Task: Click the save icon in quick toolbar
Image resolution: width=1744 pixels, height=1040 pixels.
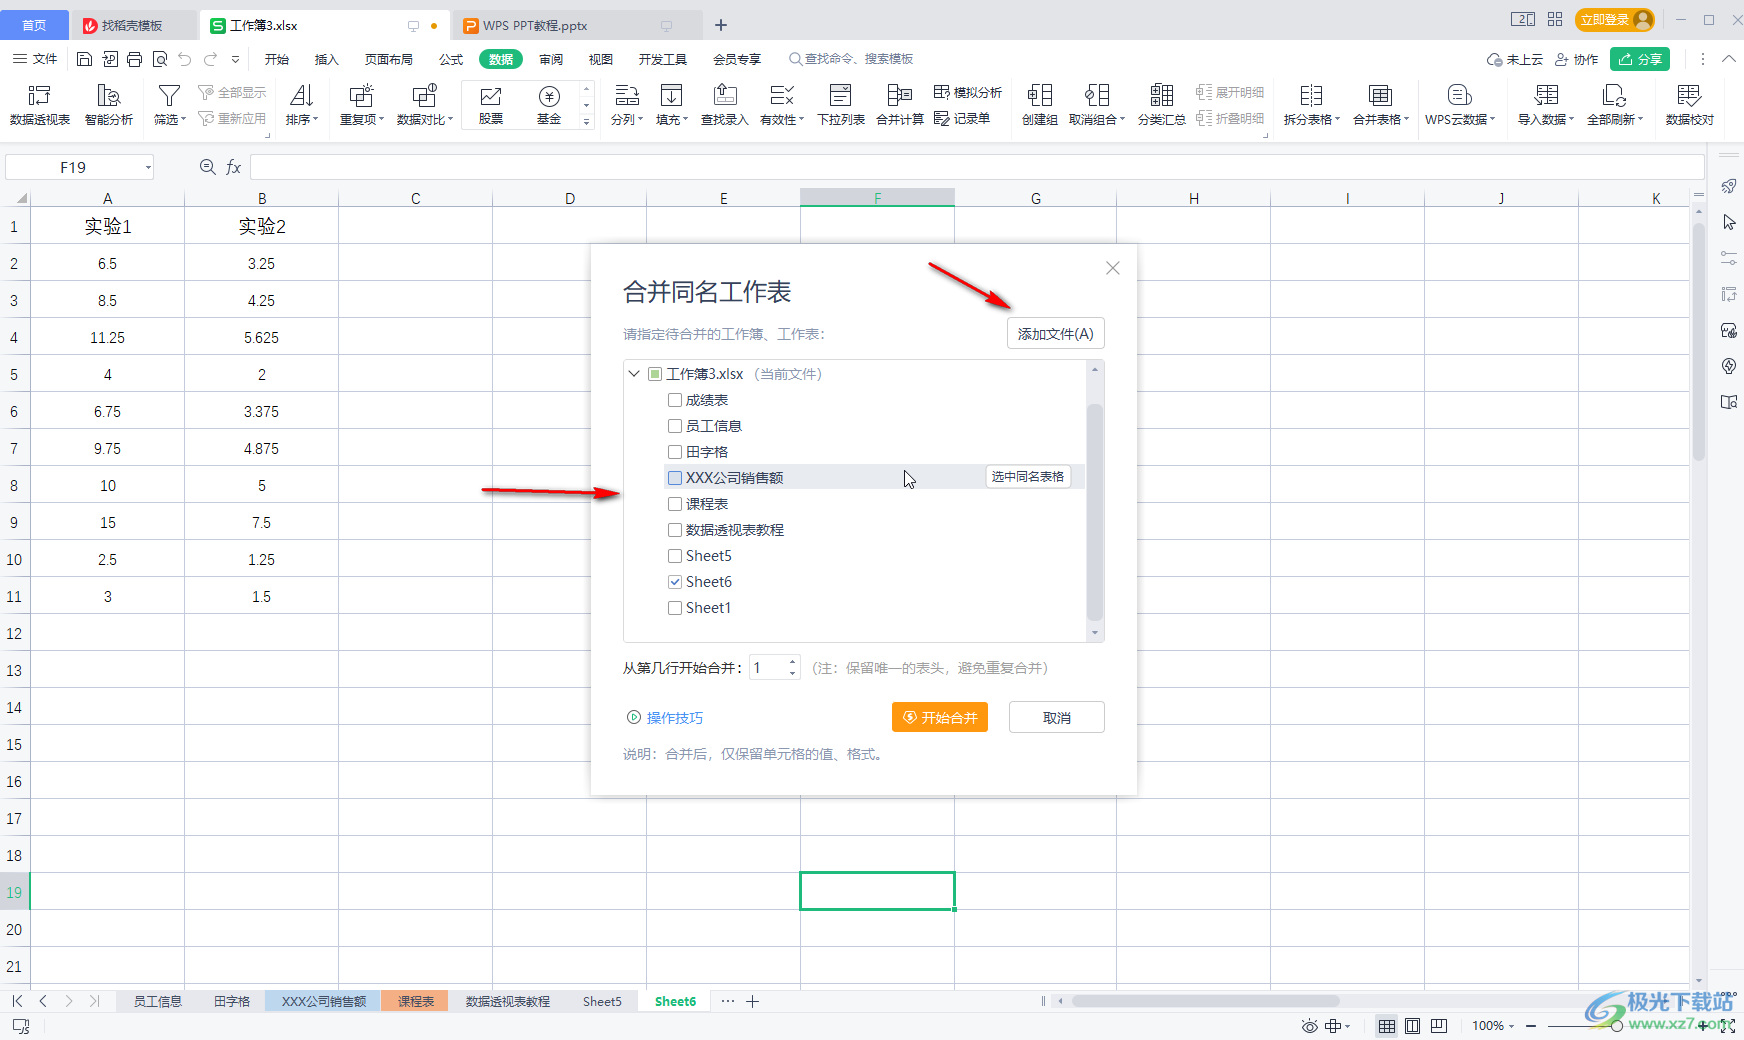Action: click(x=85, y=59)
